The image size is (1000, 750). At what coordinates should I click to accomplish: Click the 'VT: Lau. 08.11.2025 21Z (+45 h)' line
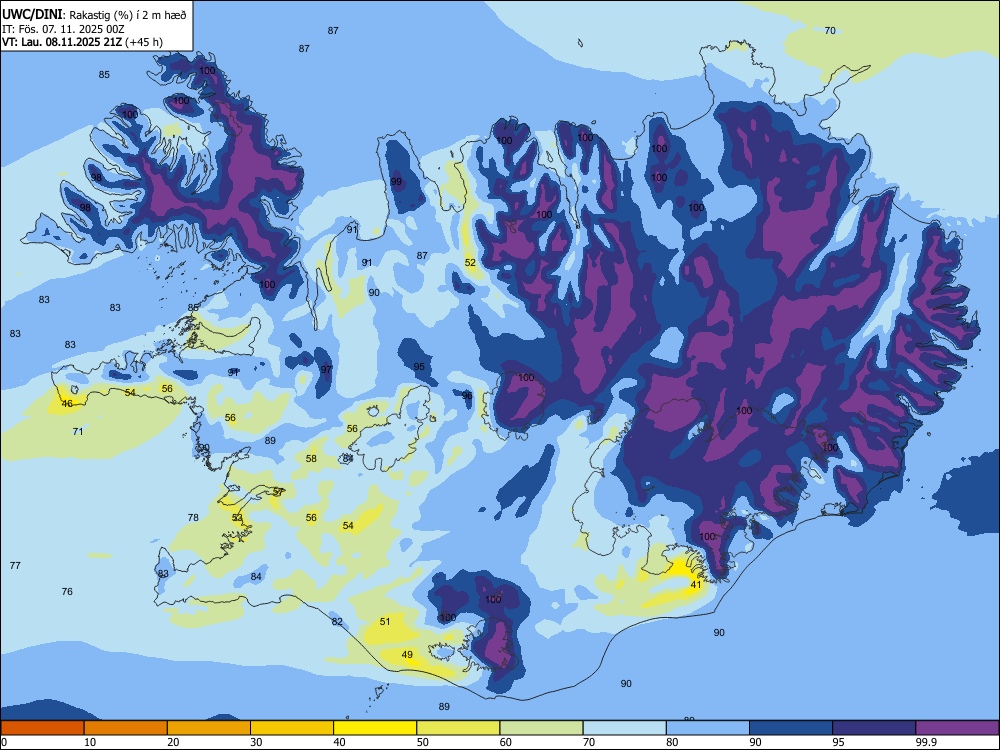[82, 42]
